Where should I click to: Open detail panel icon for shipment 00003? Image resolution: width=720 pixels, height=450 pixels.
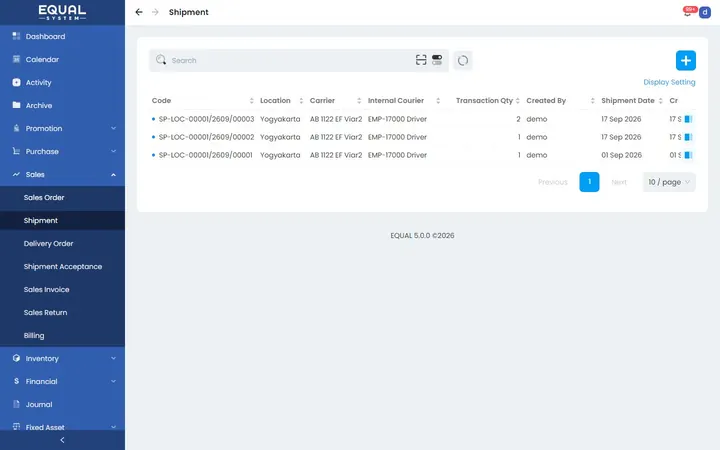coord(688,119)
